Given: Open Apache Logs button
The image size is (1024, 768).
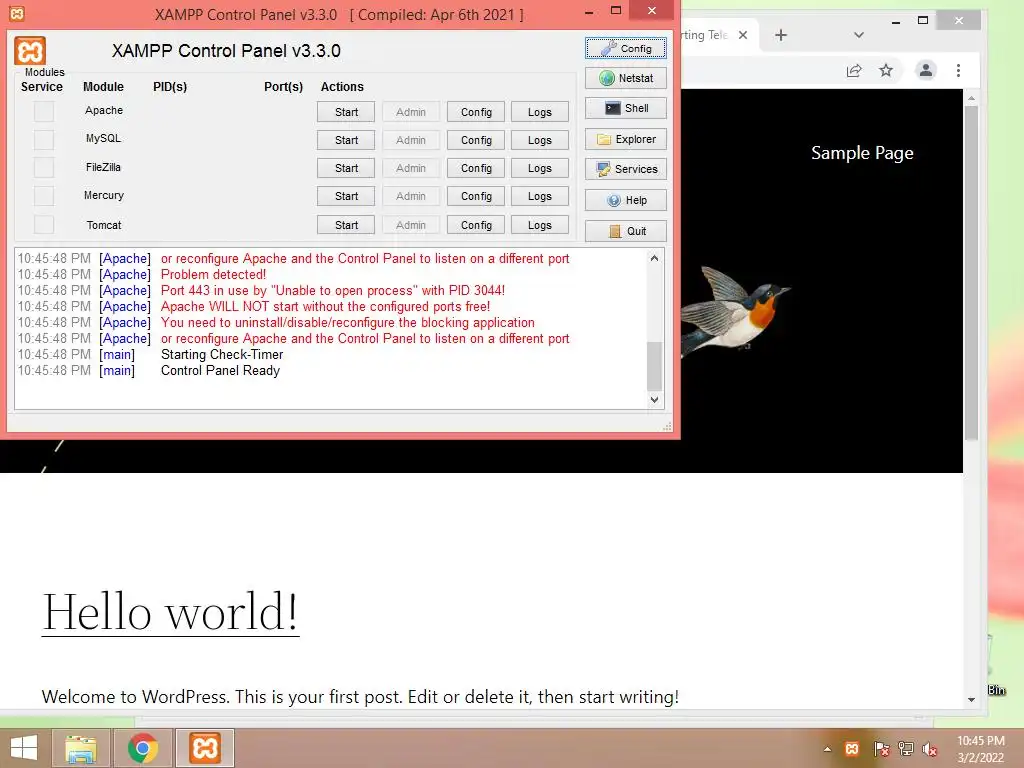Looking at the screenshot, I should click(x=539, y=112).
